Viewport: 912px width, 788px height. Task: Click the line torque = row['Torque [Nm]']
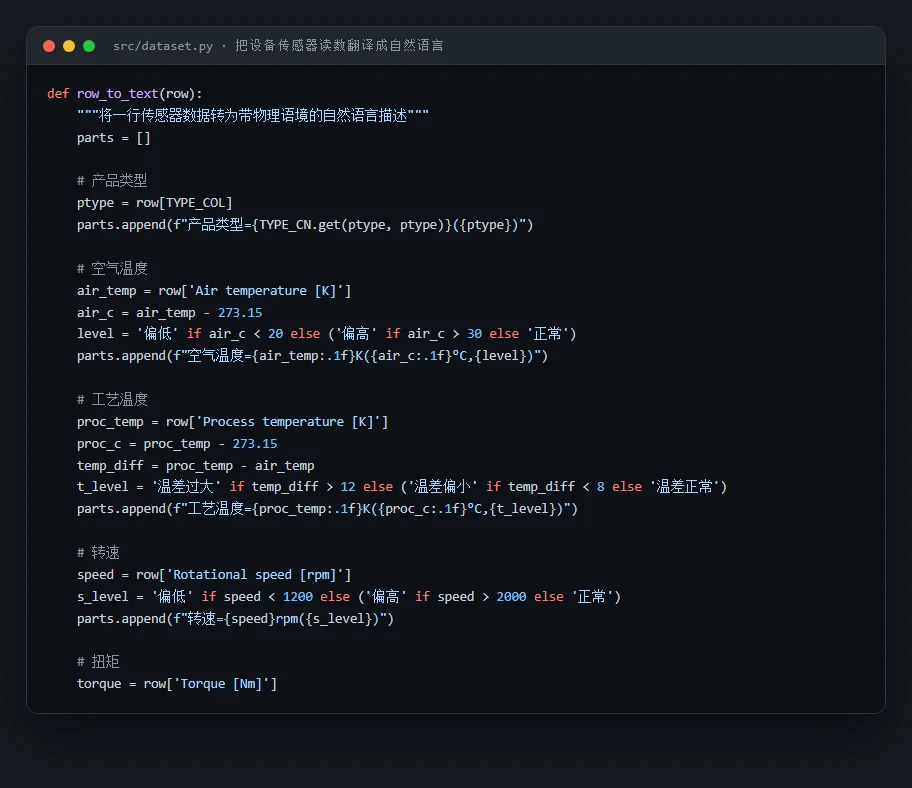click(x=177, y=684)
